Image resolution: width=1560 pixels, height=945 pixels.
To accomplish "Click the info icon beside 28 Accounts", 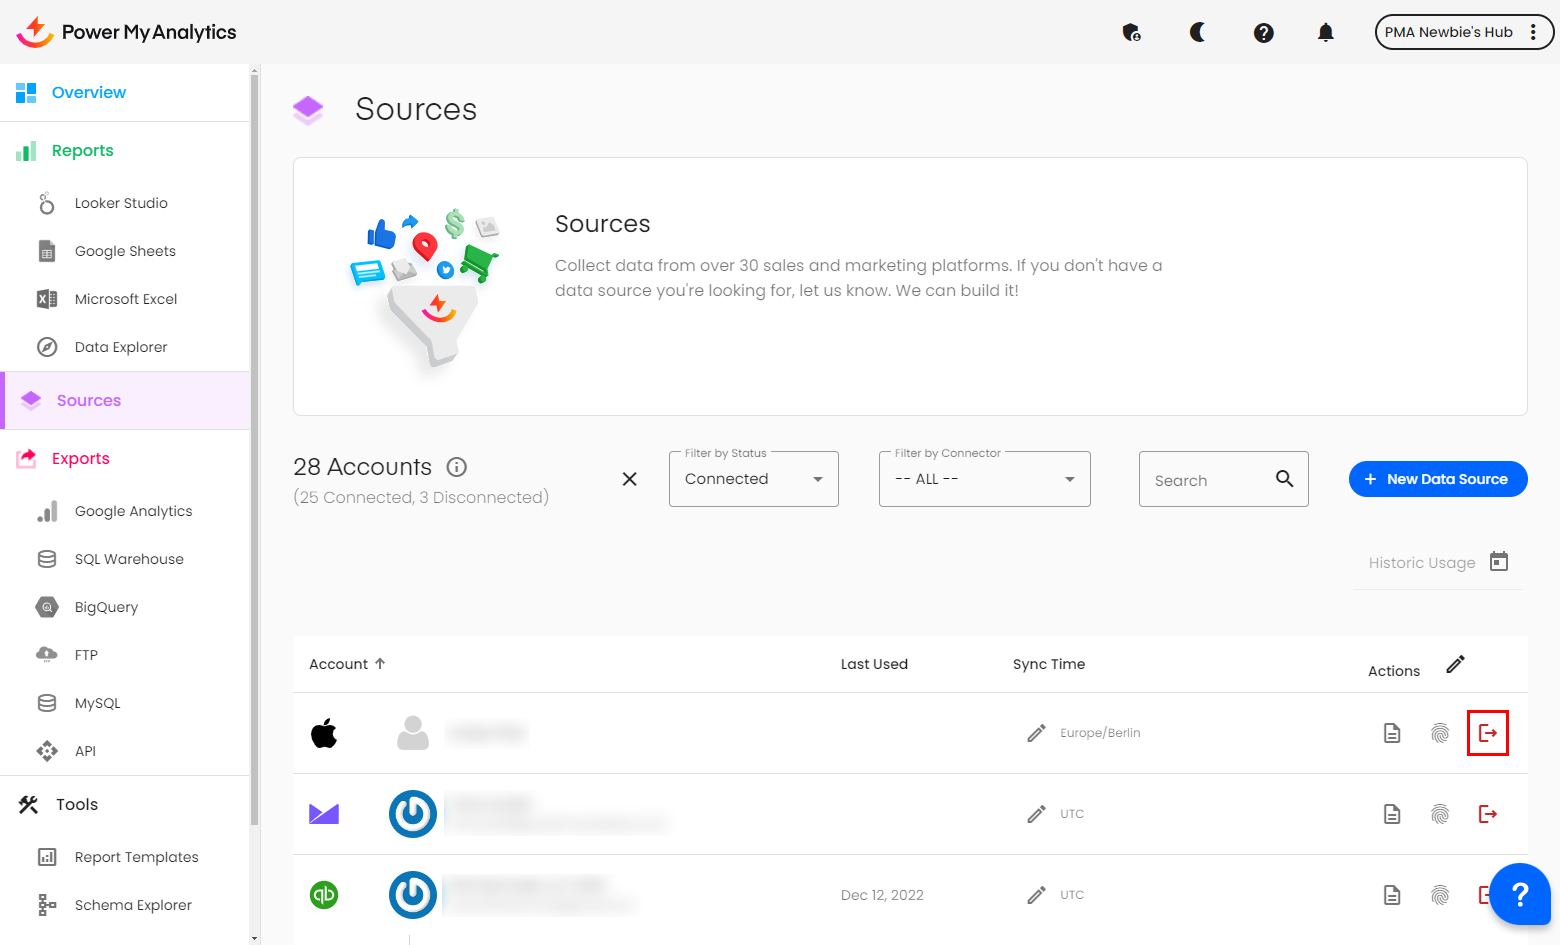I will [457, 467].
